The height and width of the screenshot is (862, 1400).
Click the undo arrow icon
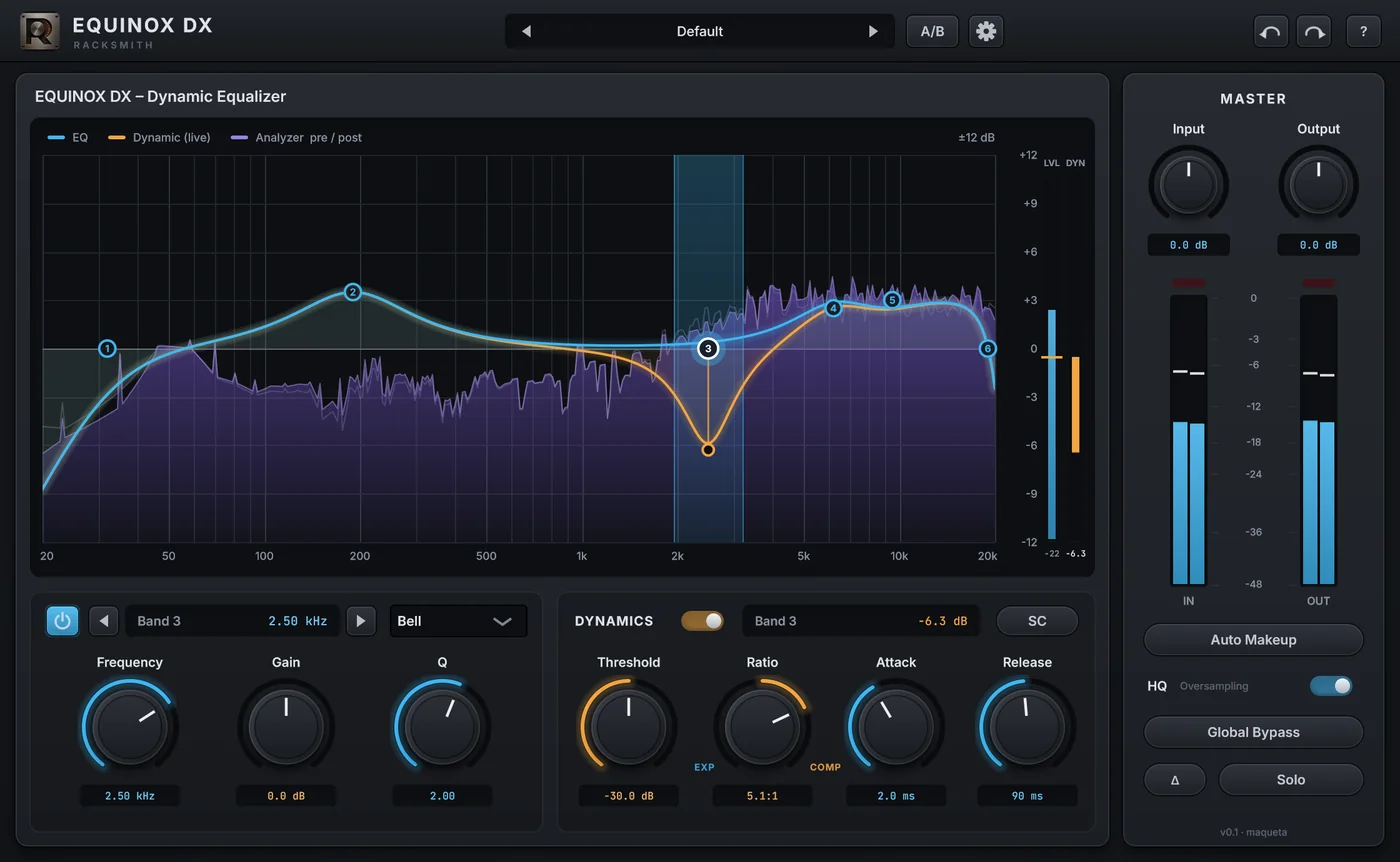[1270, 32]
